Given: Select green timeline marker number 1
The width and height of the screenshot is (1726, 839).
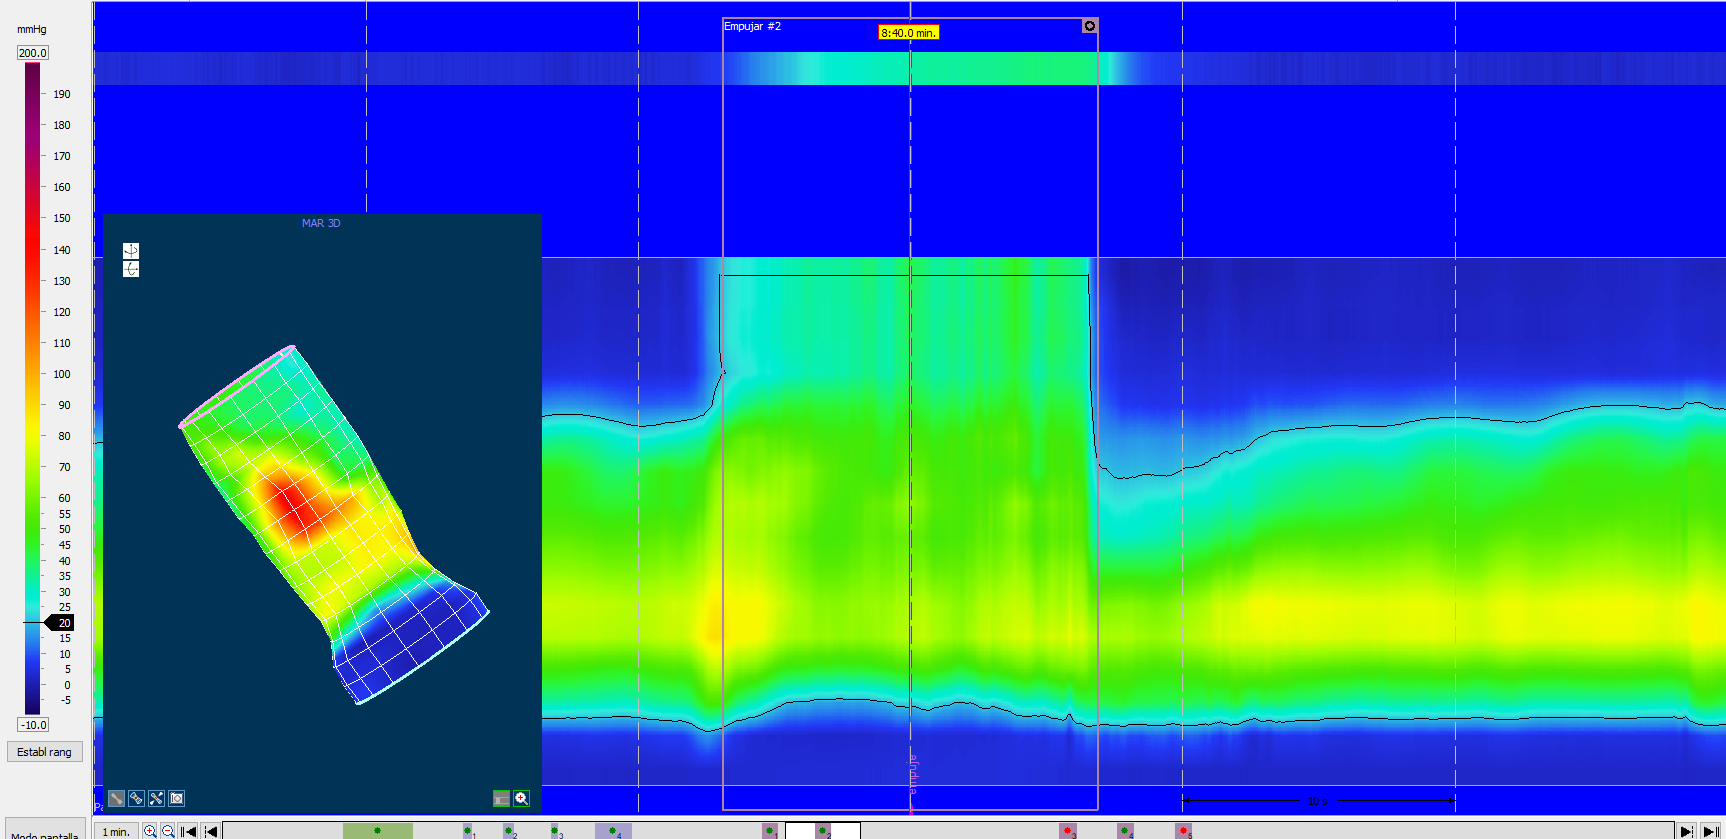Looking at the screenshot, I should (467, 831).
